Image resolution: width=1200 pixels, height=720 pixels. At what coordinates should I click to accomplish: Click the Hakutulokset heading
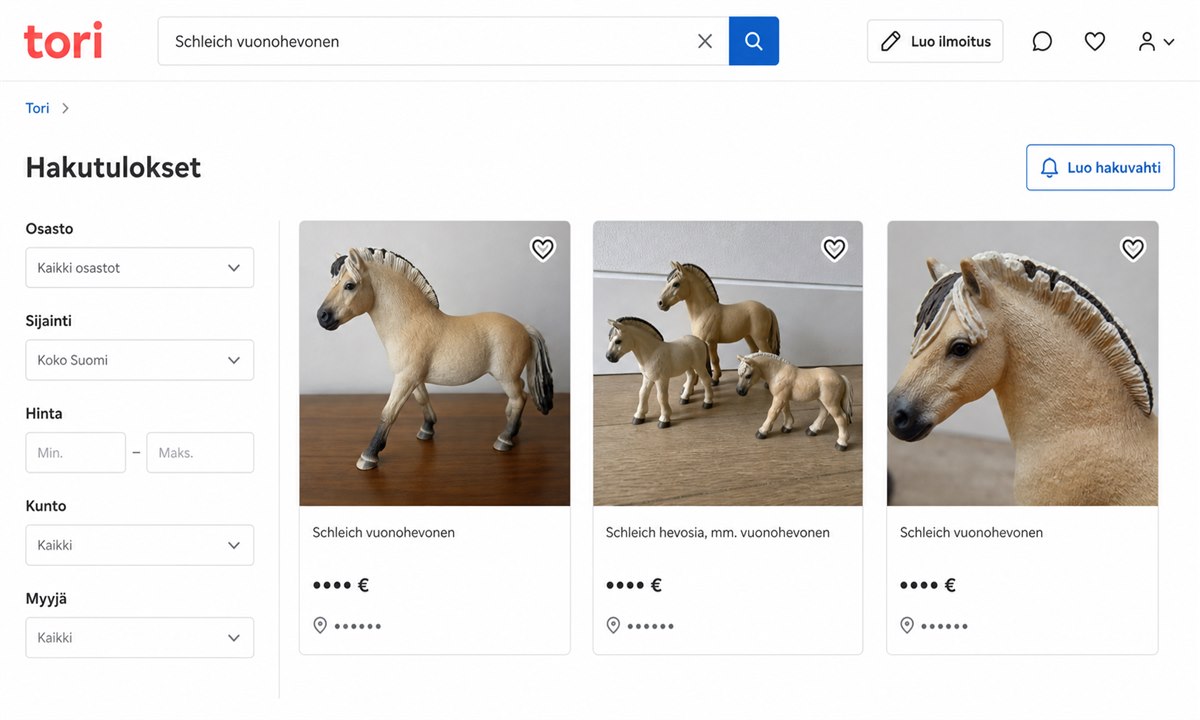113,167
